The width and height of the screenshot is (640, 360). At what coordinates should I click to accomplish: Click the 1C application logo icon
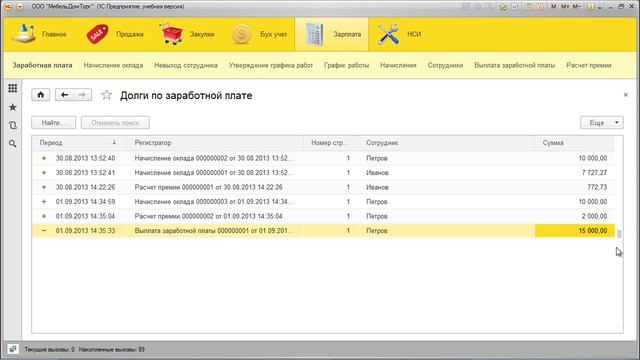coord(8,7)
